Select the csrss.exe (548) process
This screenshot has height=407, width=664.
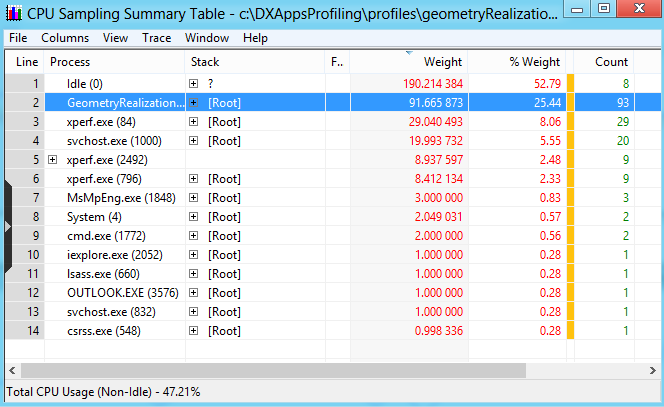[x=104, y=331]
